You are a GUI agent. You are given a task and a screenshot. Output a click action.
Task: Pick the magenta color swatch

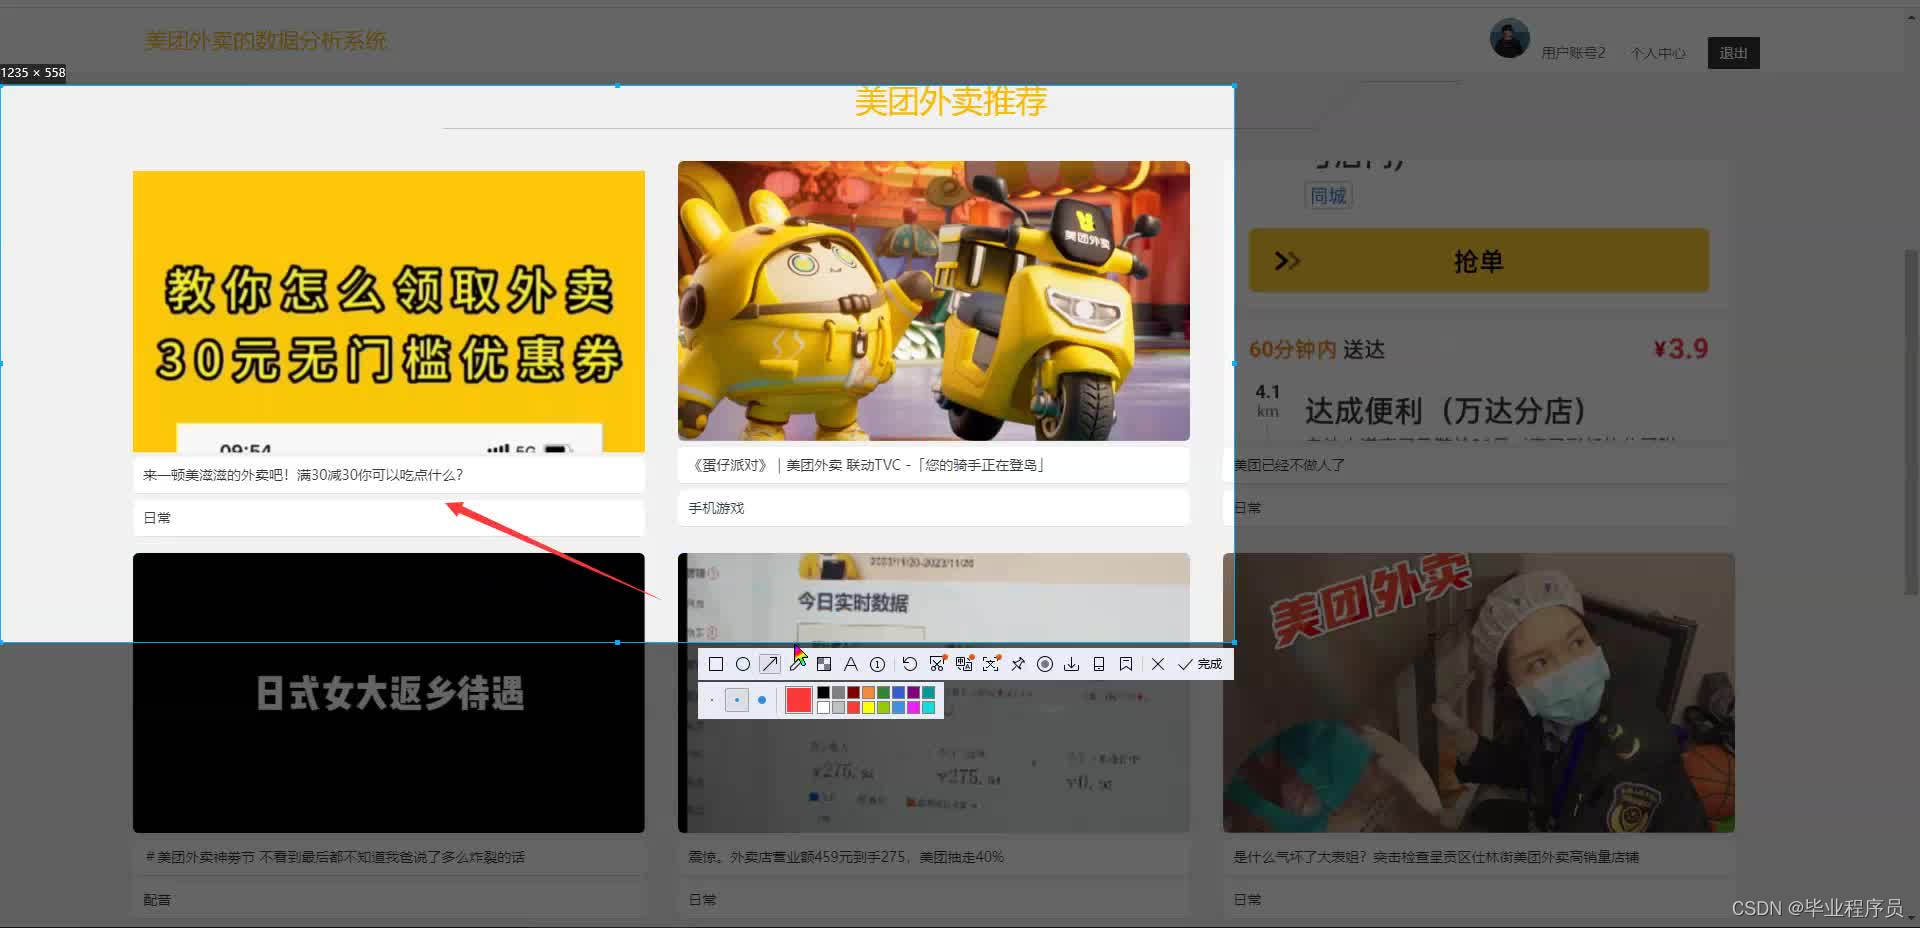tap(913, 708)
